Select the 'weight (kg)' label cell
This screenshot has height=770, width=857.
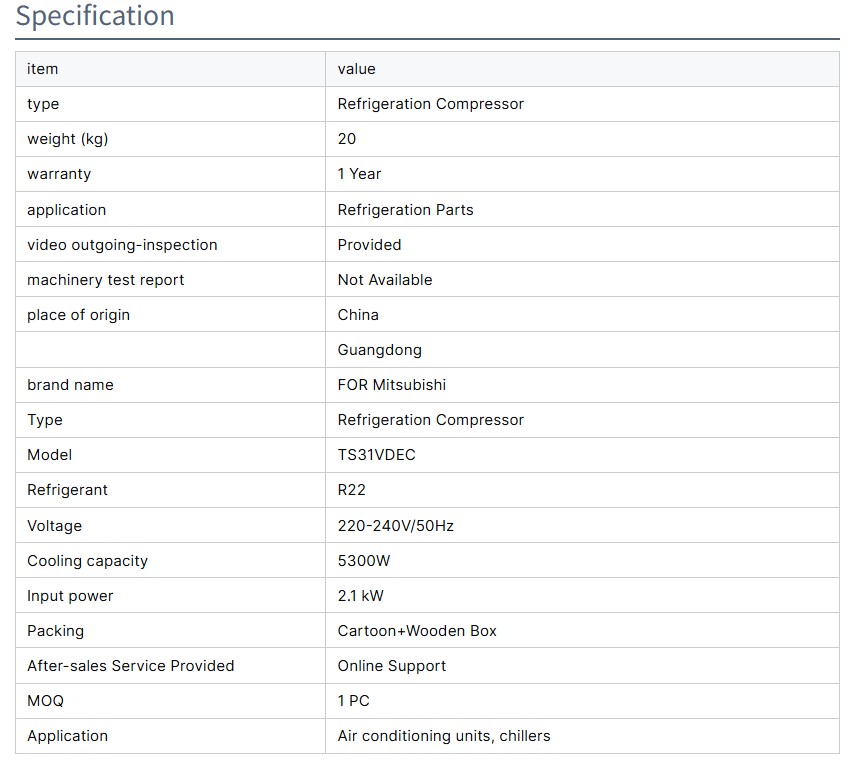[67, 139]
